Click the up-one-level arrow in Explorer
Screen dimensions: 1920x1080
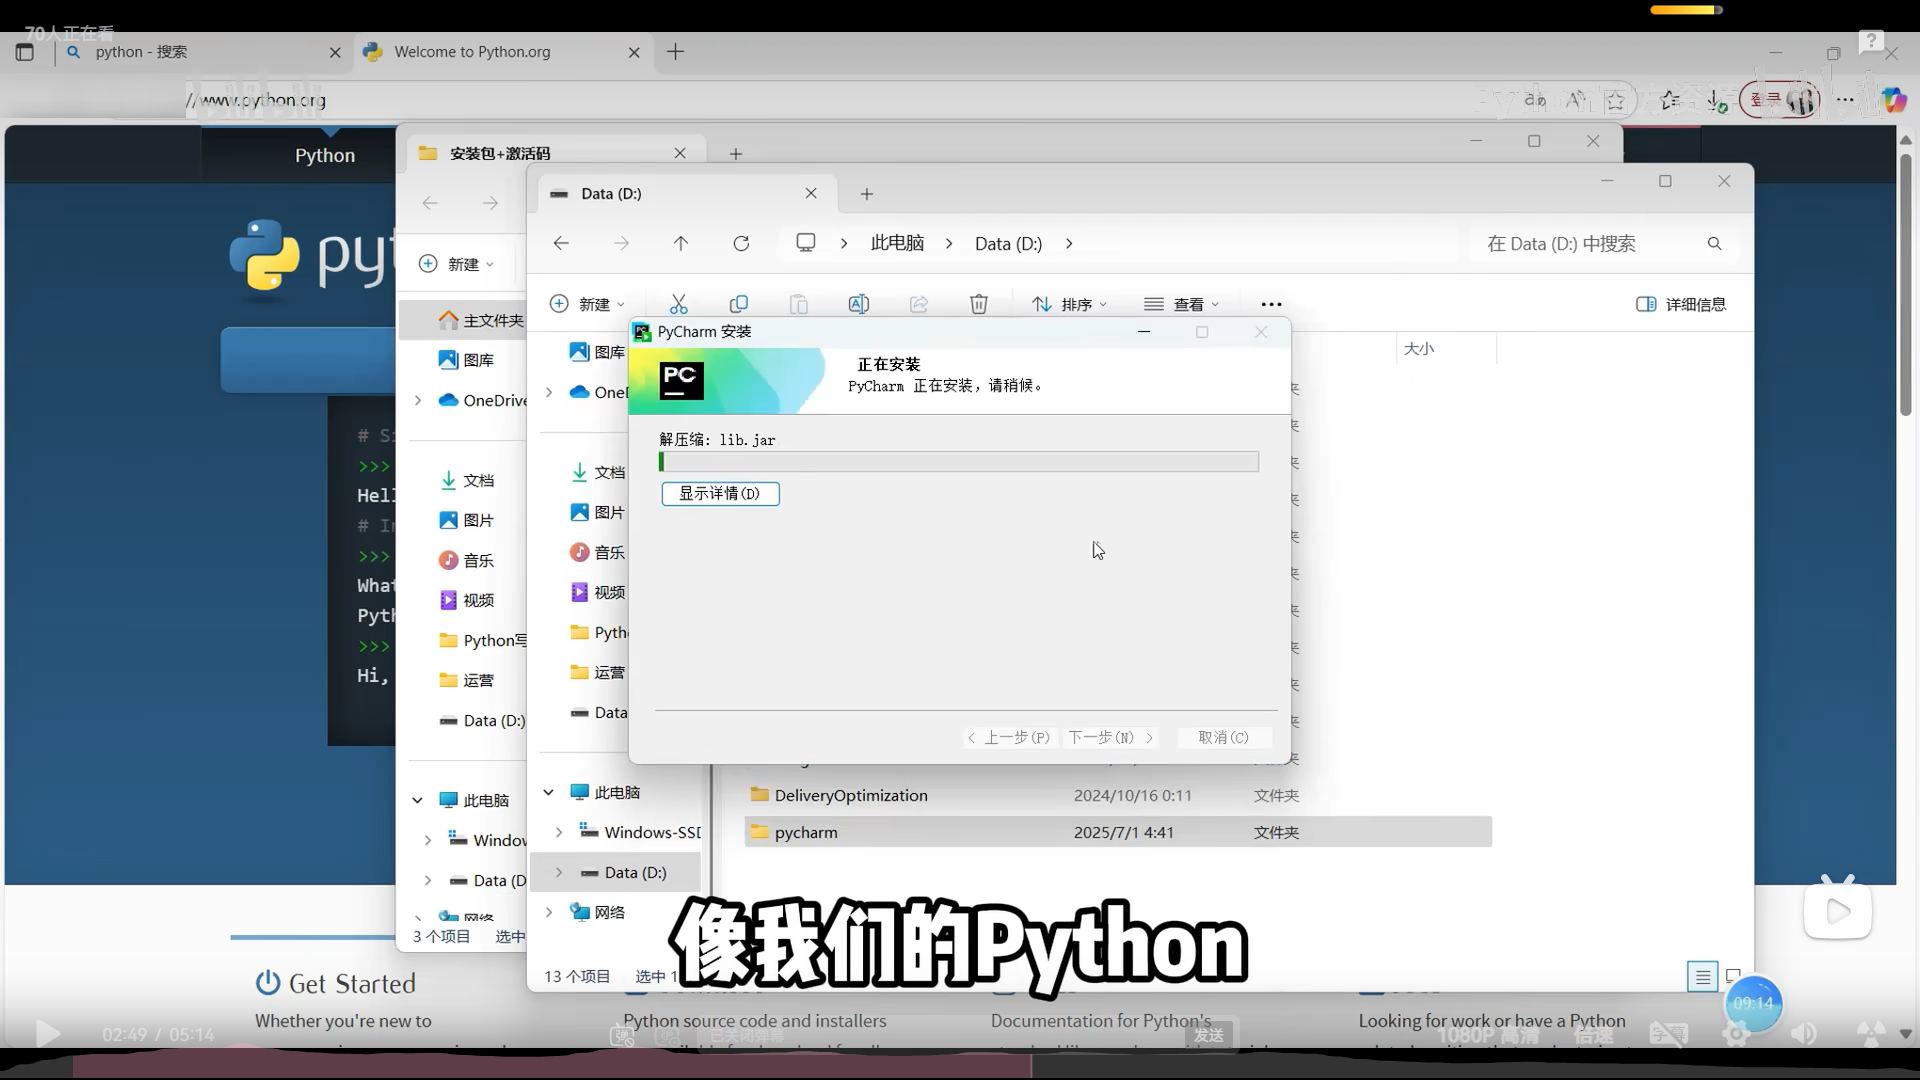point(681,243)
